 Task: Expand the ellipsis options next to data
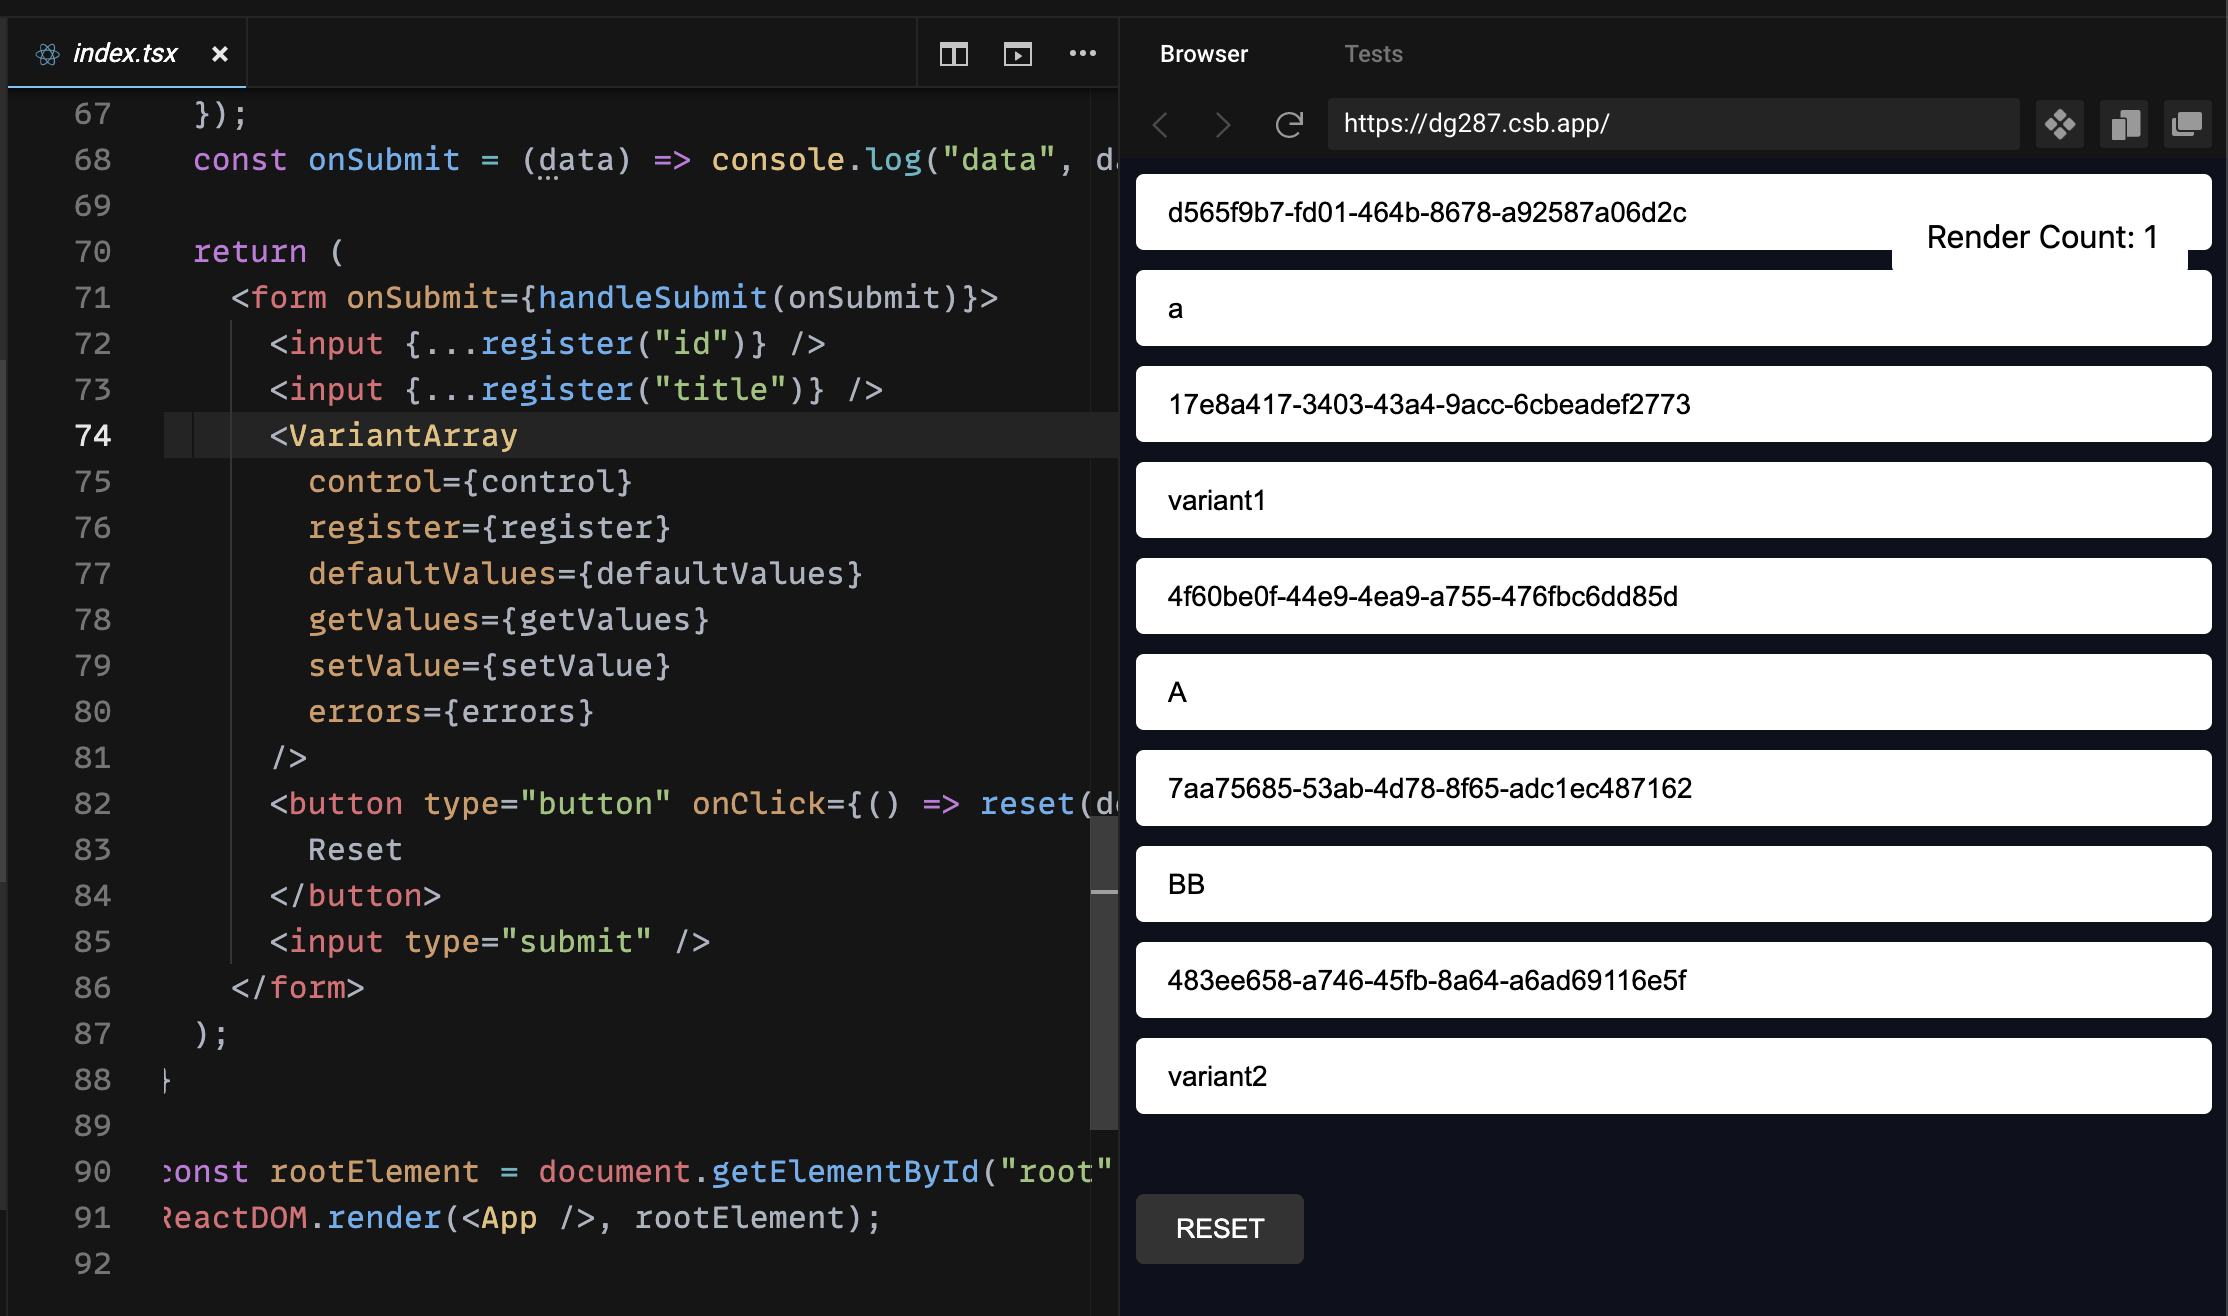coord(548,178)
